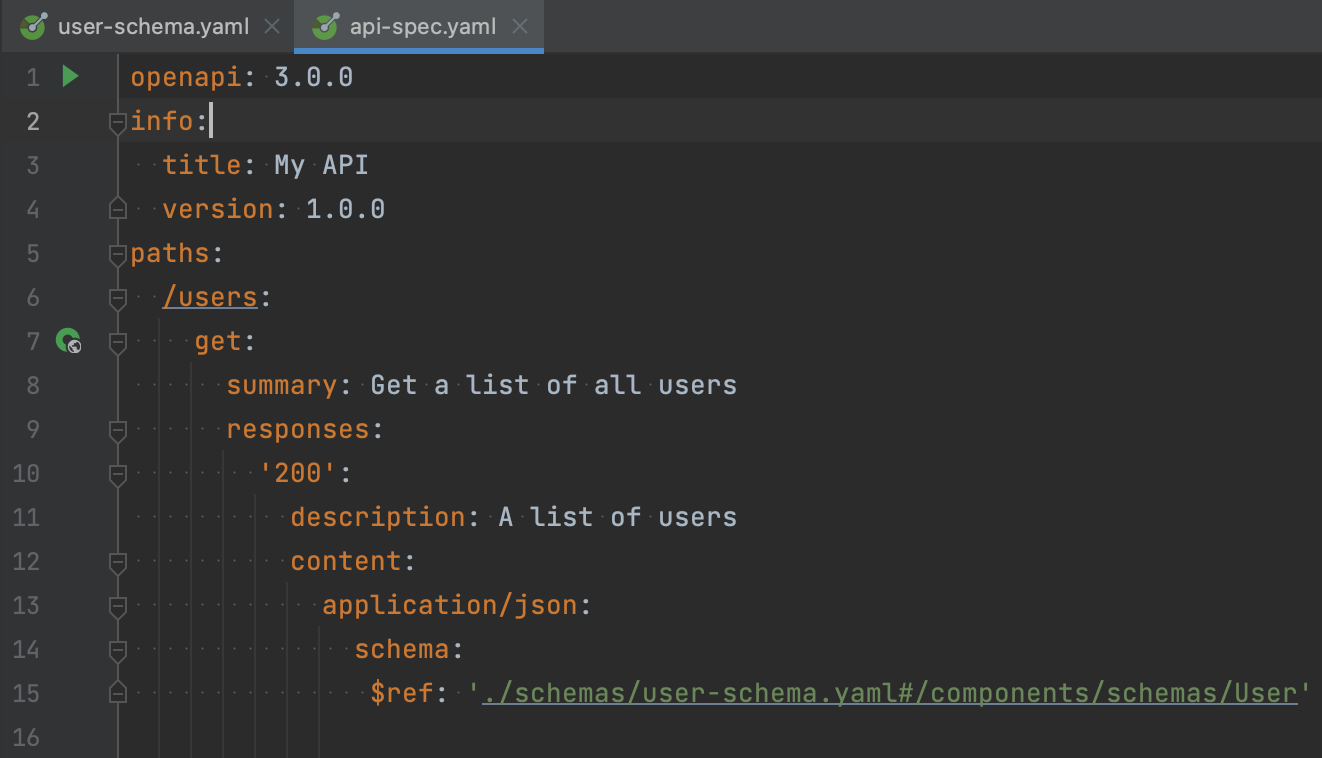Click line number 10 in the gutter
The image size is (1322, 758).
(26, 473)
